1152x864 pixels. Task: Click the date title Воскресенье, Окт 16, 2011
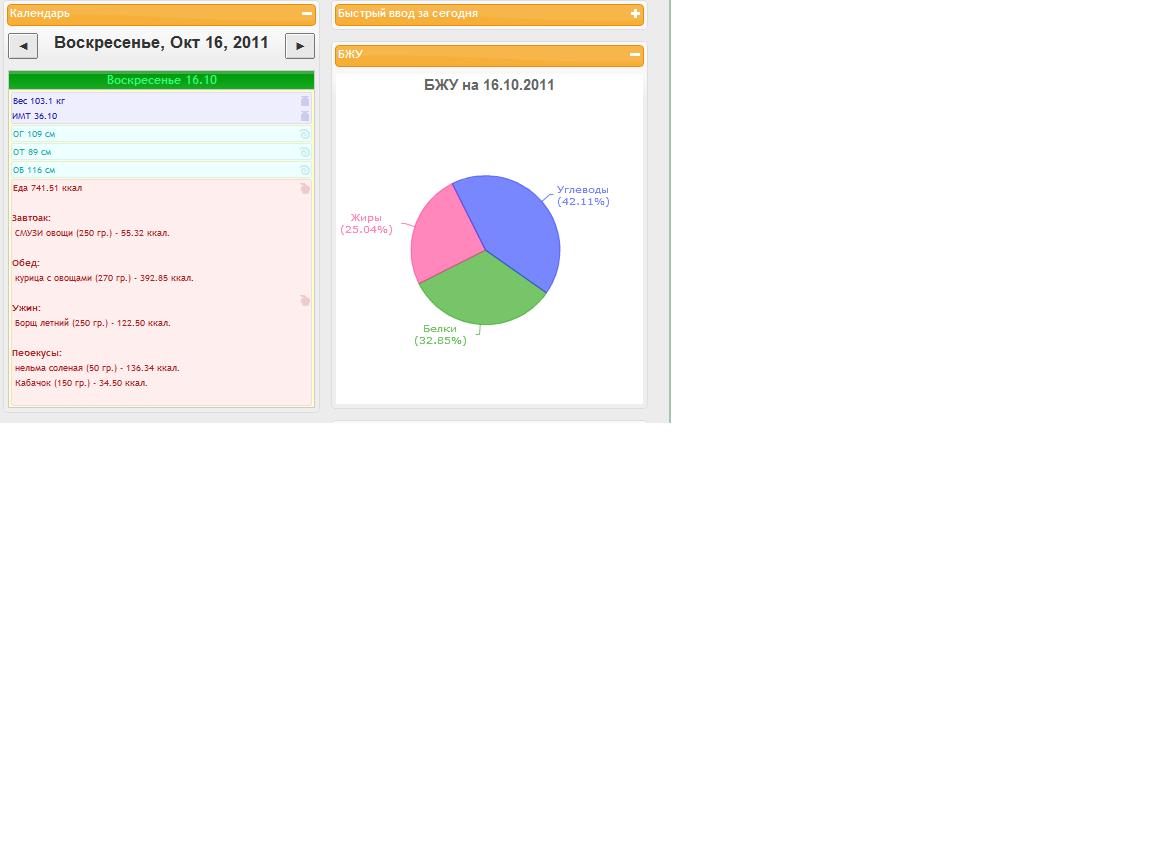point(162,43)
